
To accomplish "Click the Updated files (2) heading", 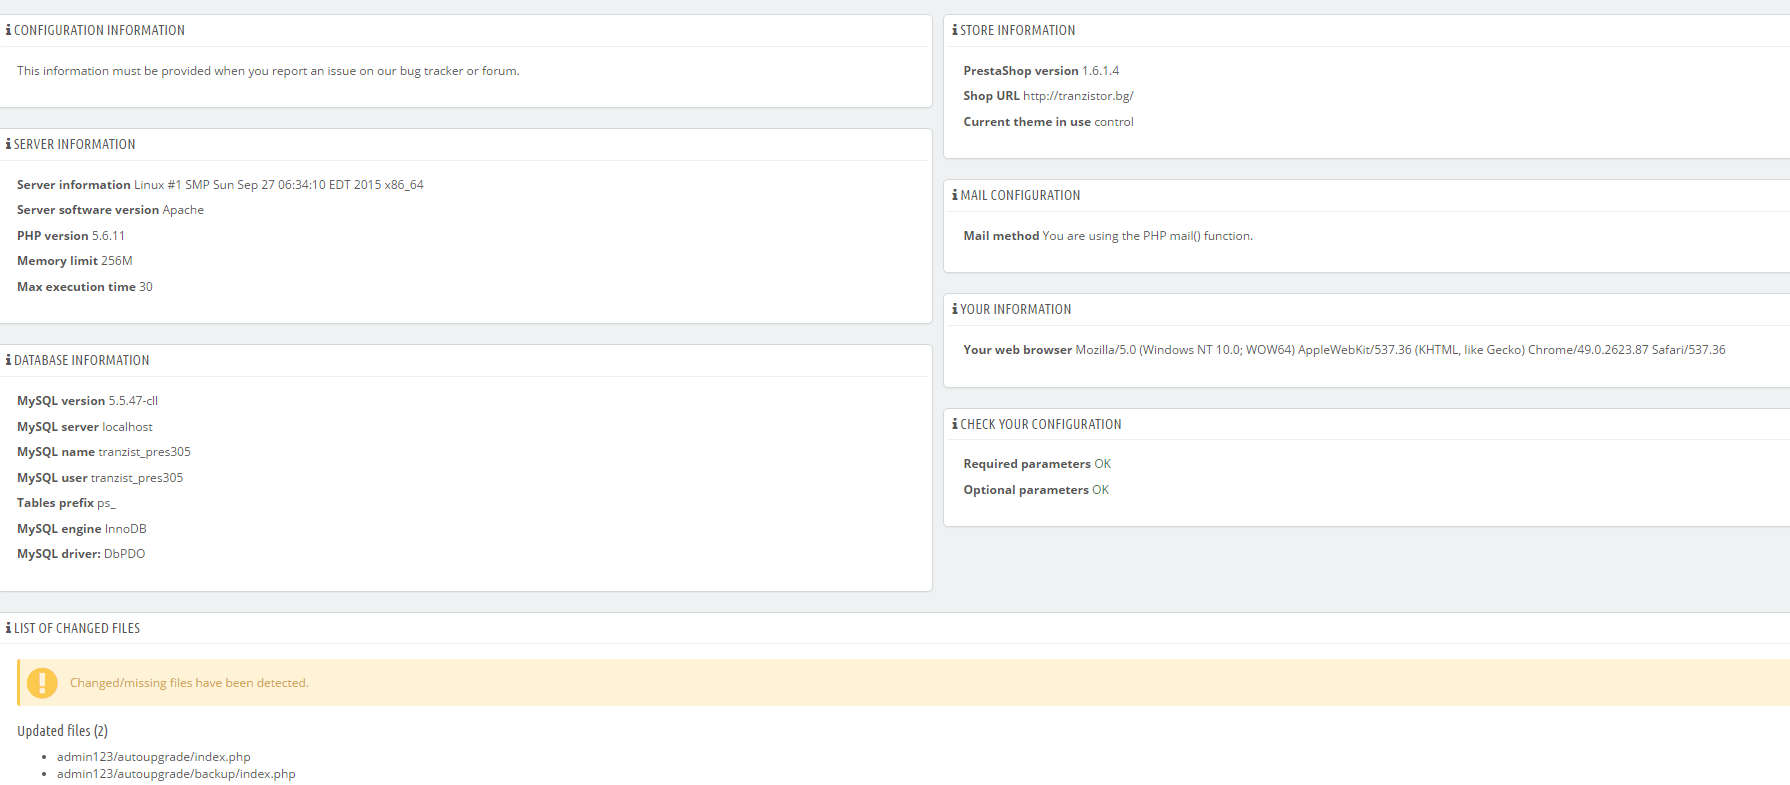I will (x=62, y=731).
